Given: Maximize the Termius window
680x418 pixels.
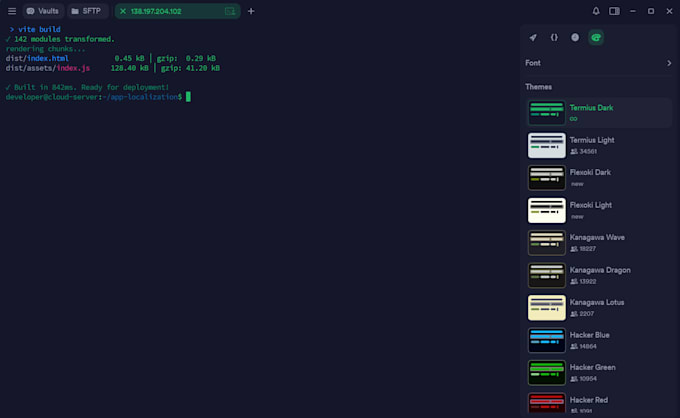Looking at the screenshot, I should tap(651, 11).
